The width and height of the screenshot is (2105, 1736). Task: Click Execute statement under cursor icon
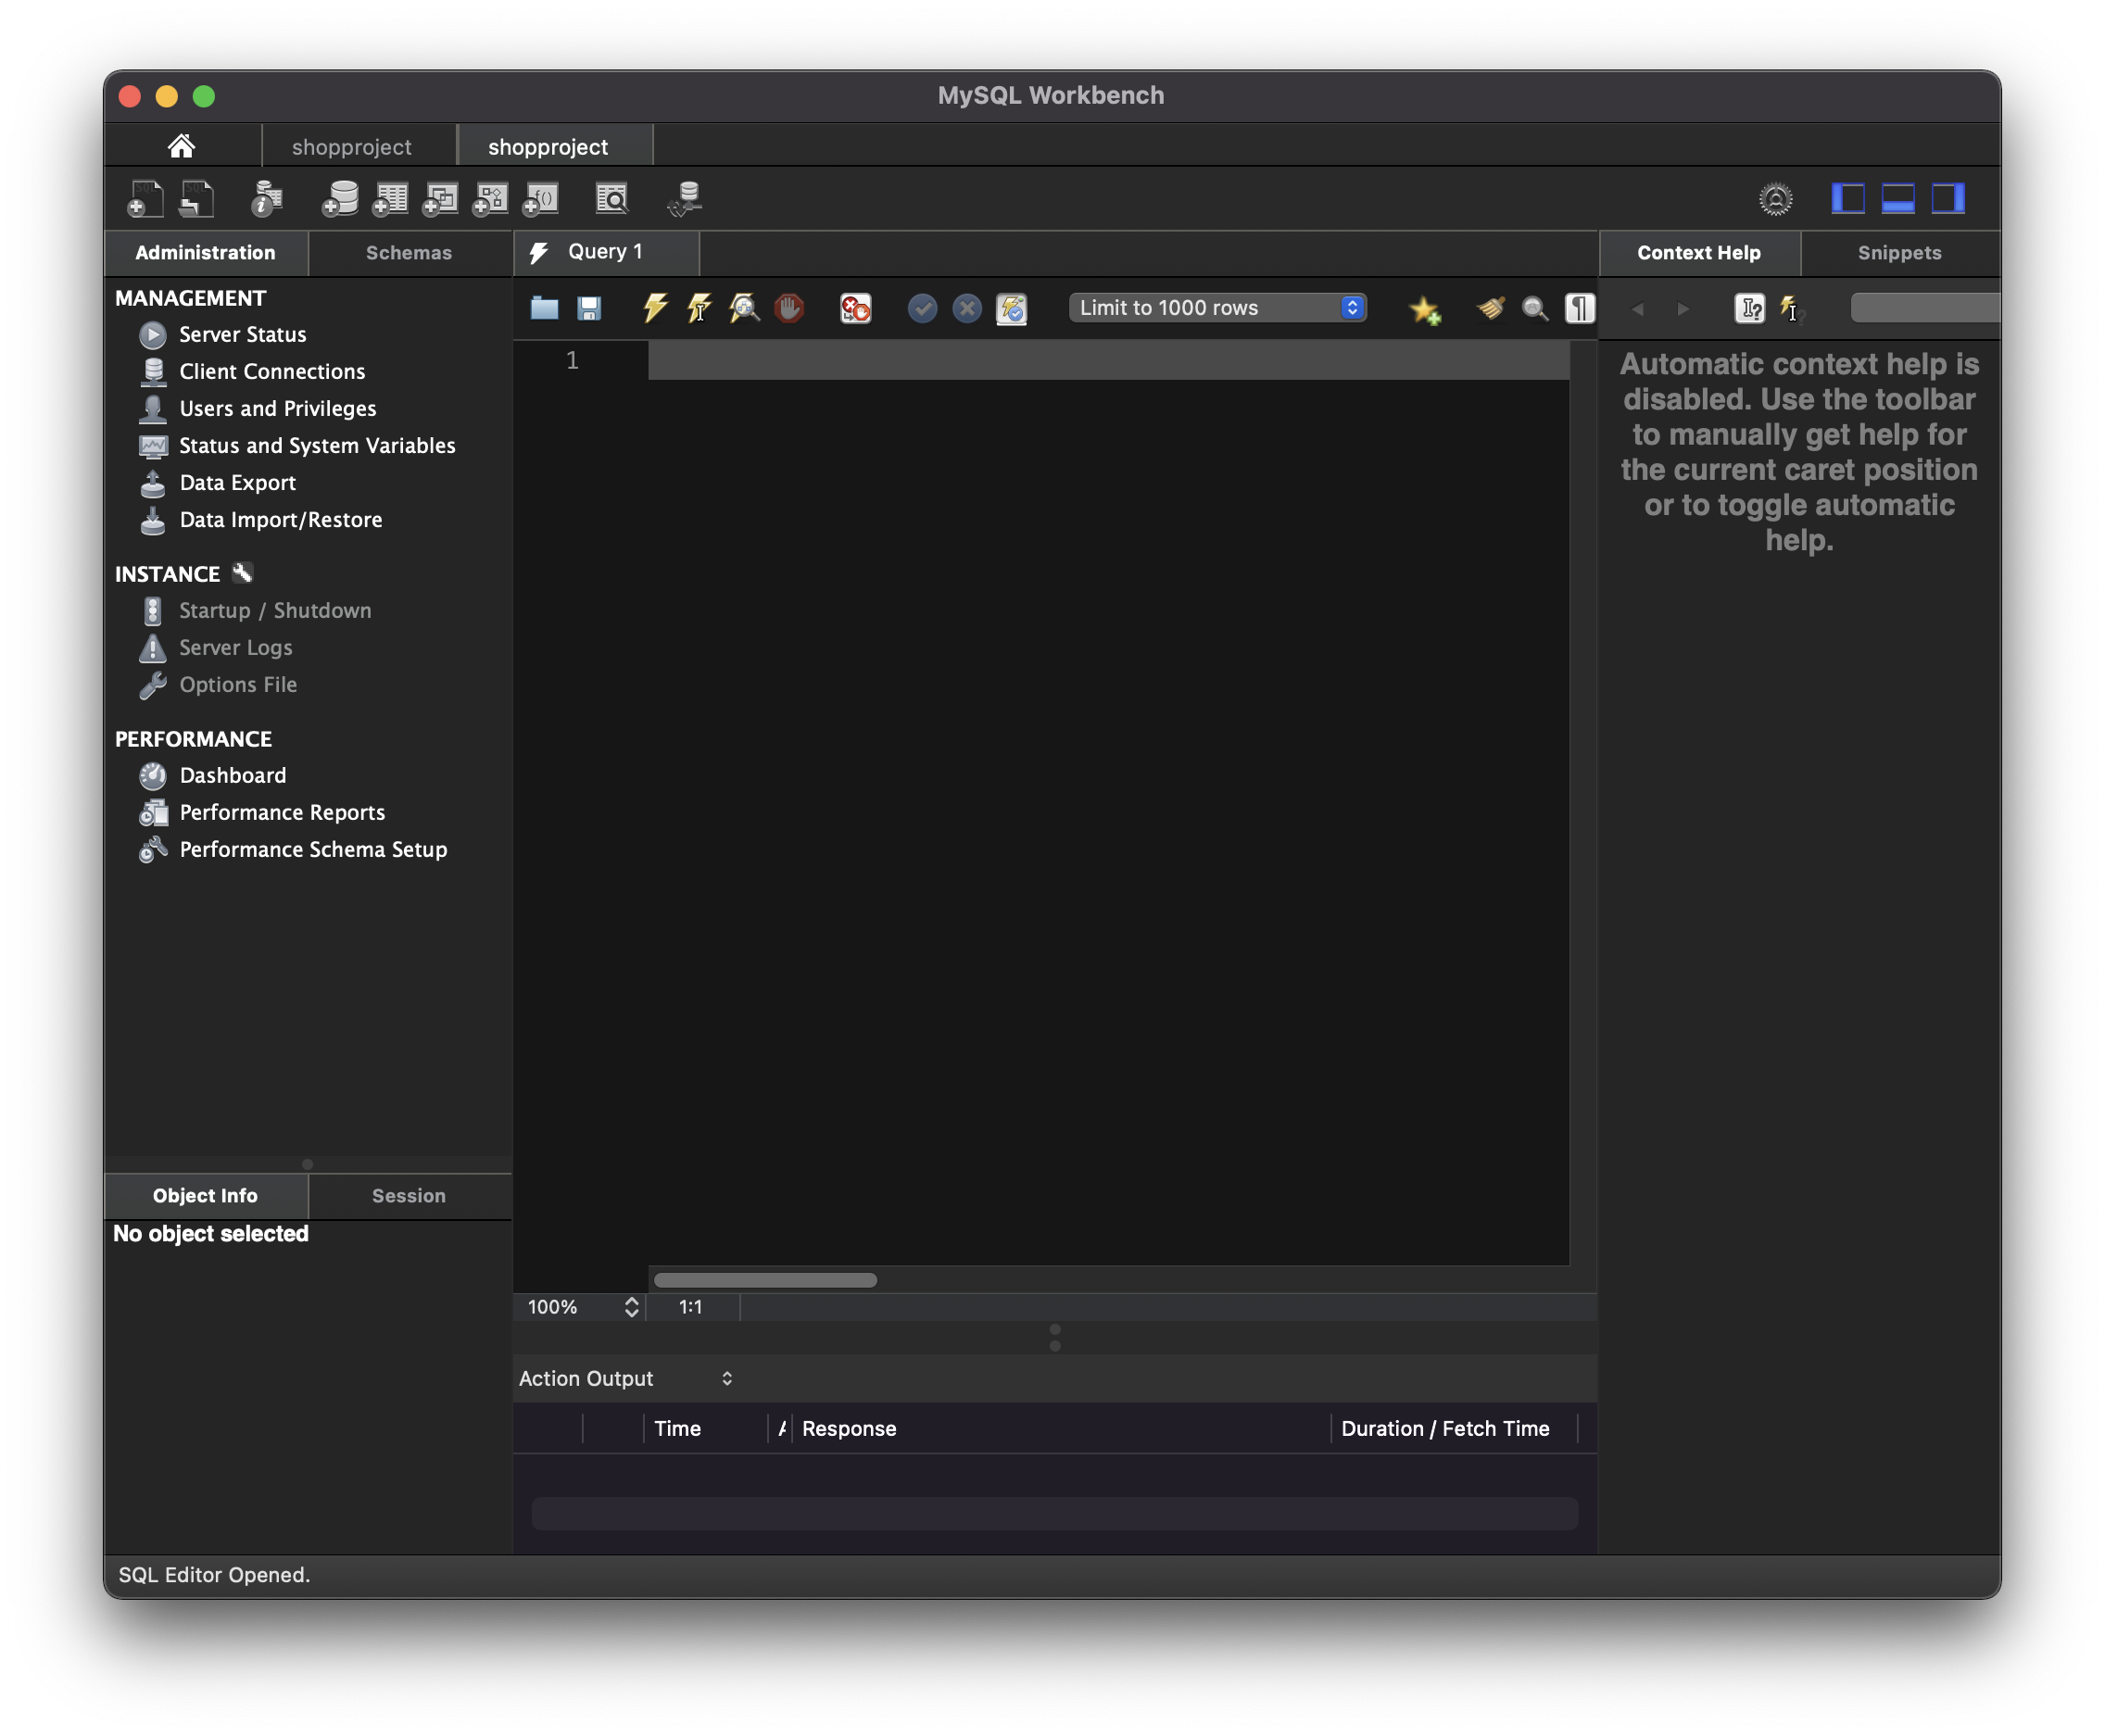pyautogui.click(x=699, y=308)
